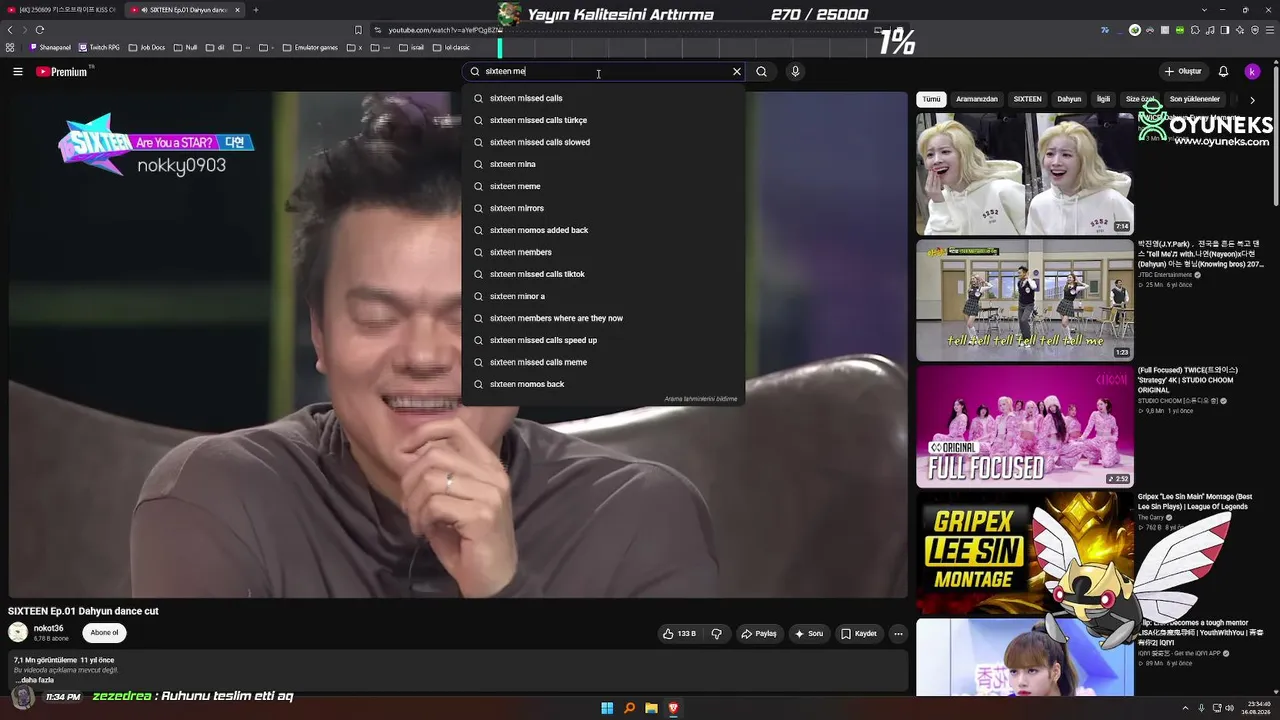1280x720 pixels.
Task: Open the Twitch RPG bookmark
Action: coord(99,47)
